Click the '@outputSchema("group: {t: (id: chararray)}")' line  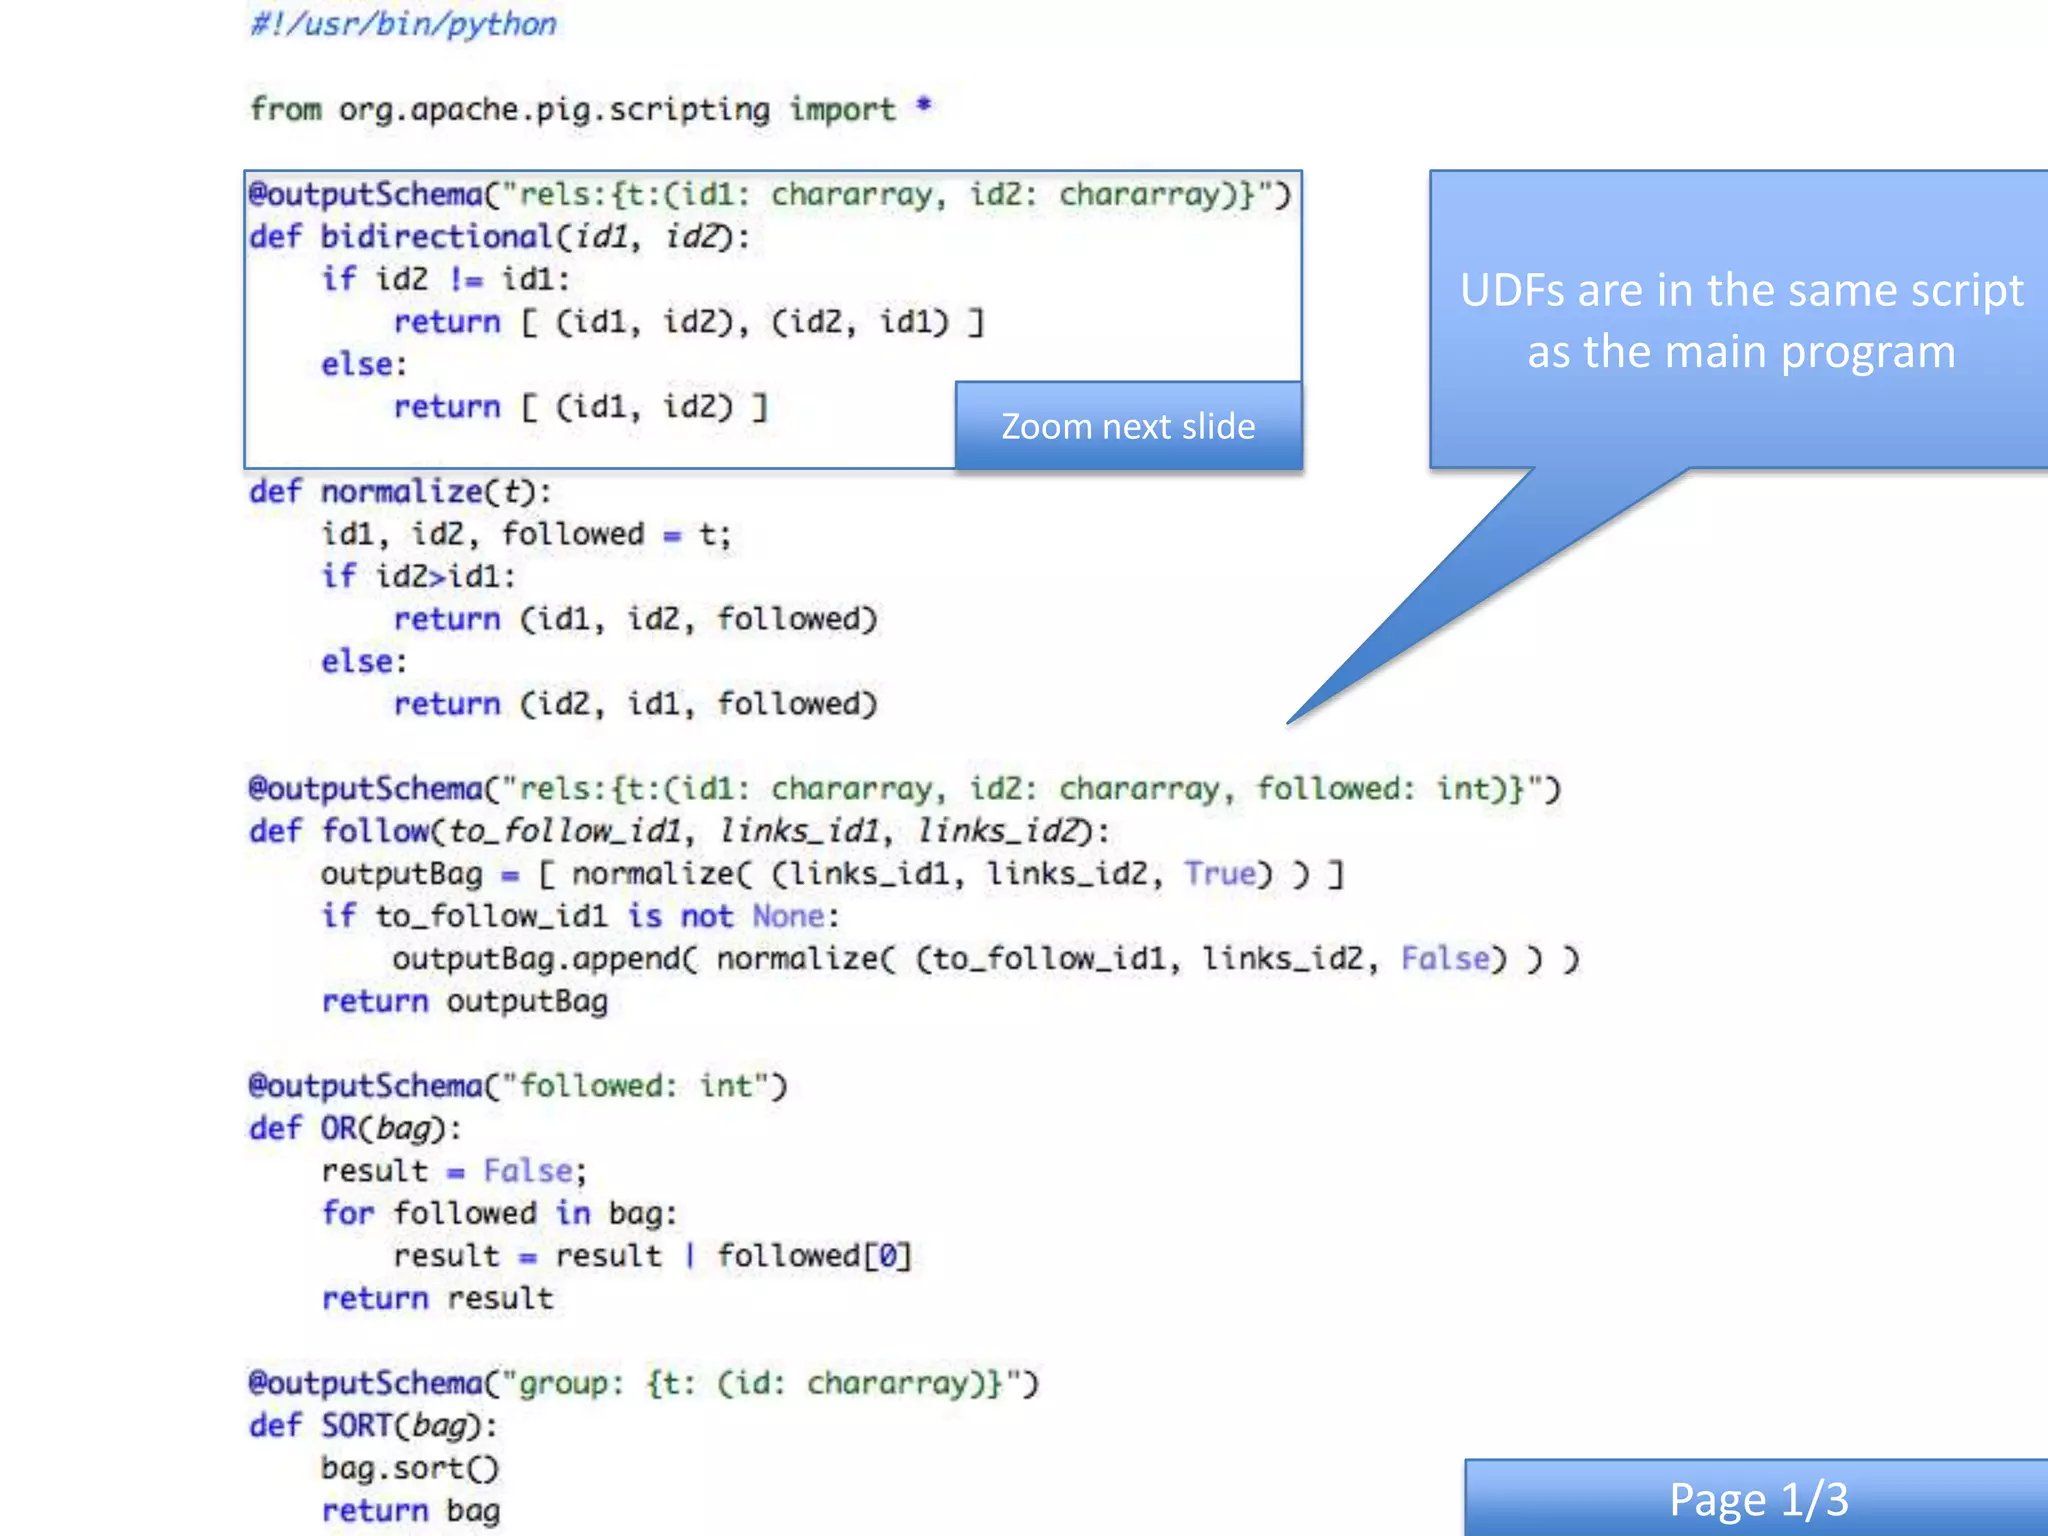coord(644,1384)
